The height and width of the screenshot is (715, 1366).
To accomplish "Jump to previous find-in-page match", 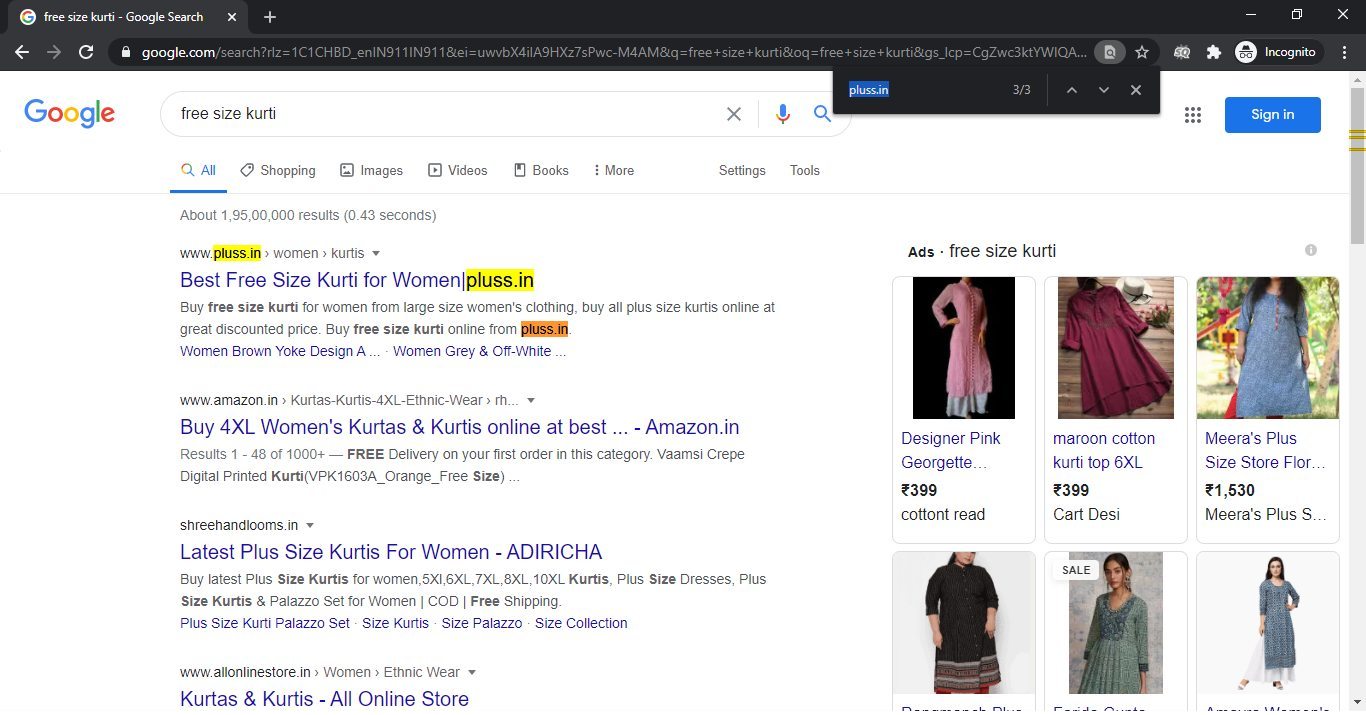I will (x=1071, y=90).
